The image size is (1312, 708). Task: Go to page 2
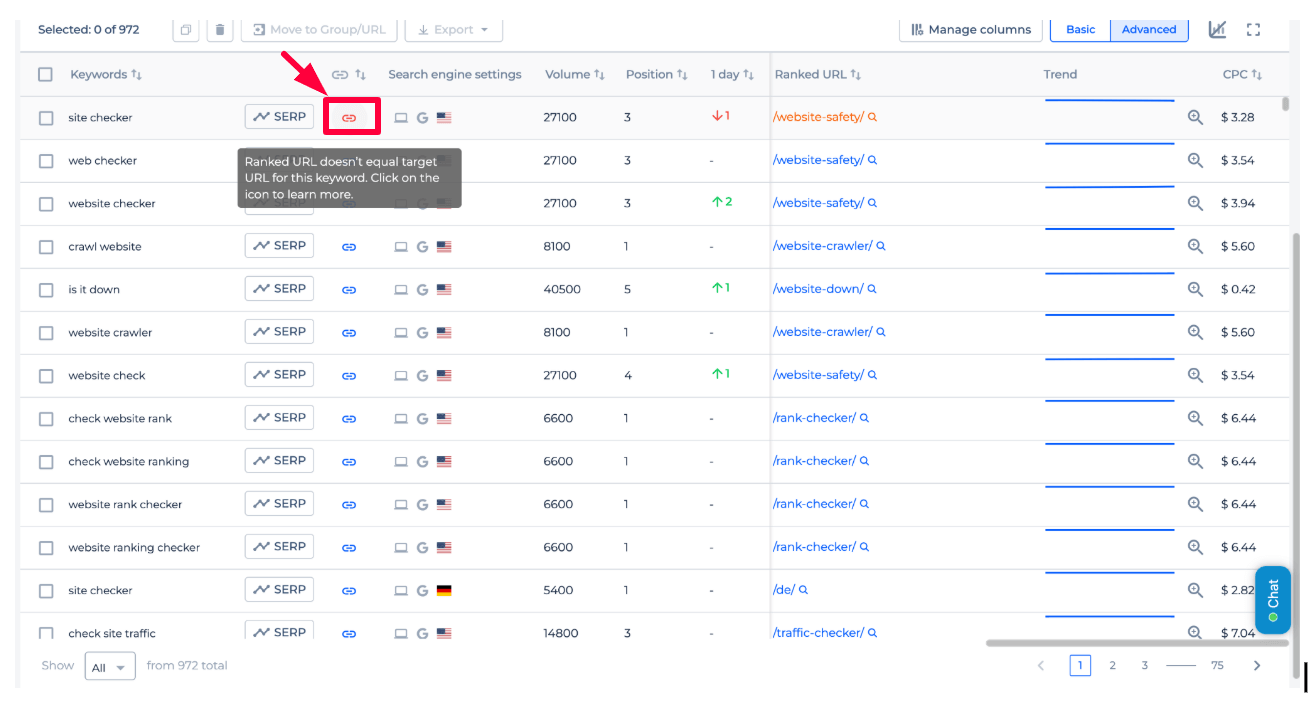pos(1112,665)
